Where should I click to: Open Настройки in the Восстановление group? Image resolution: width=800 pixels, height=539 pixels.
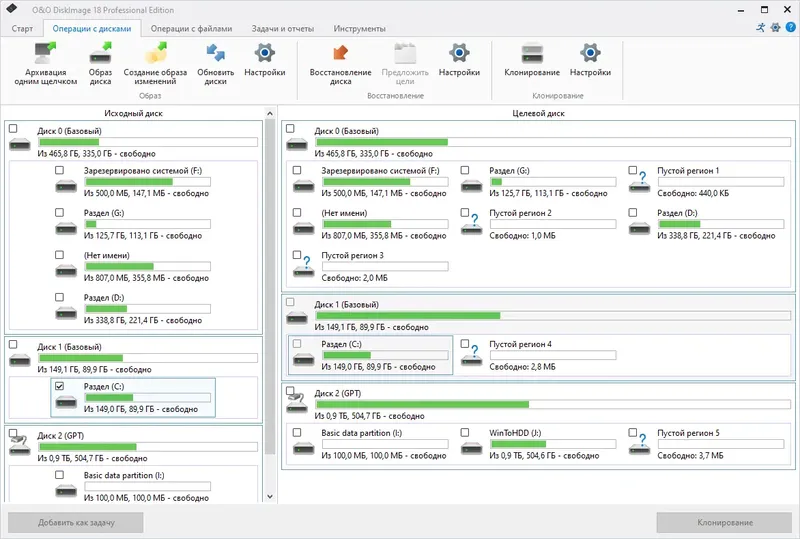coord(459,60)
